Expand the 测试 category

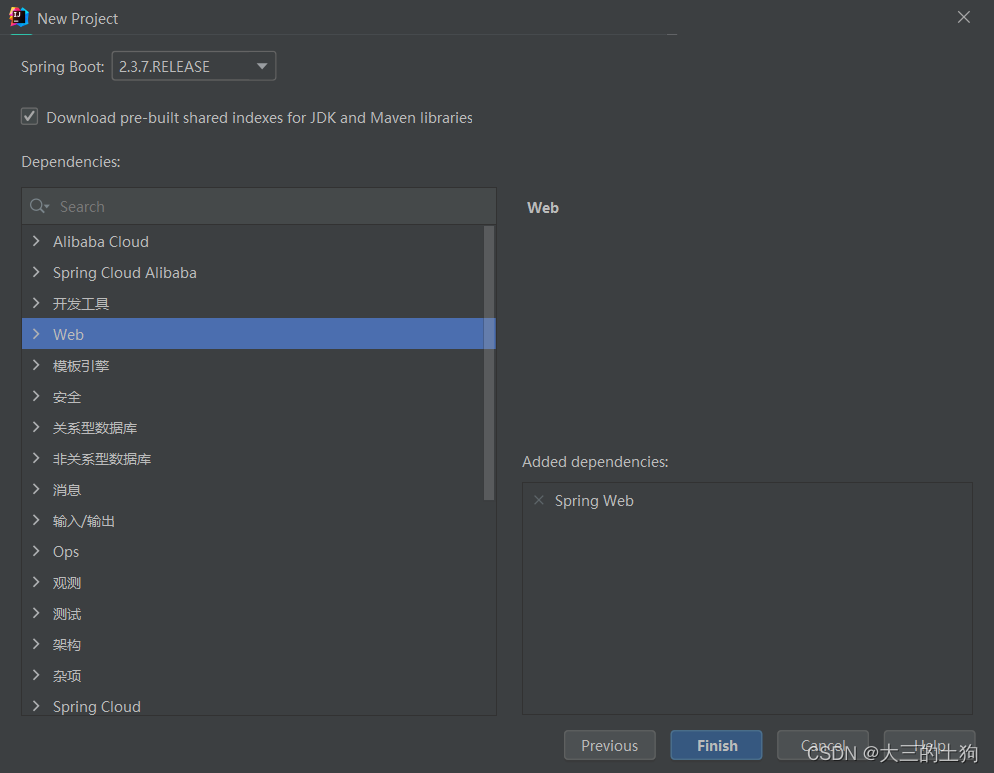[36, 613]
